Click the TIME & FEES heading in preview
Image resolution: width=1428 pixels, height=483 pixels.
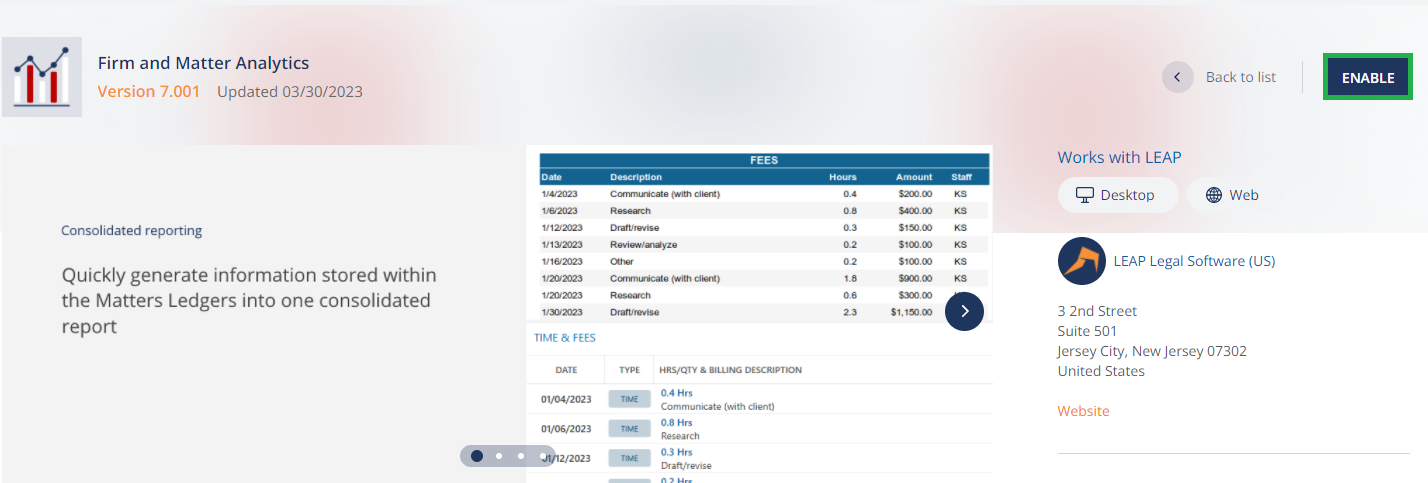click(565, 338)
